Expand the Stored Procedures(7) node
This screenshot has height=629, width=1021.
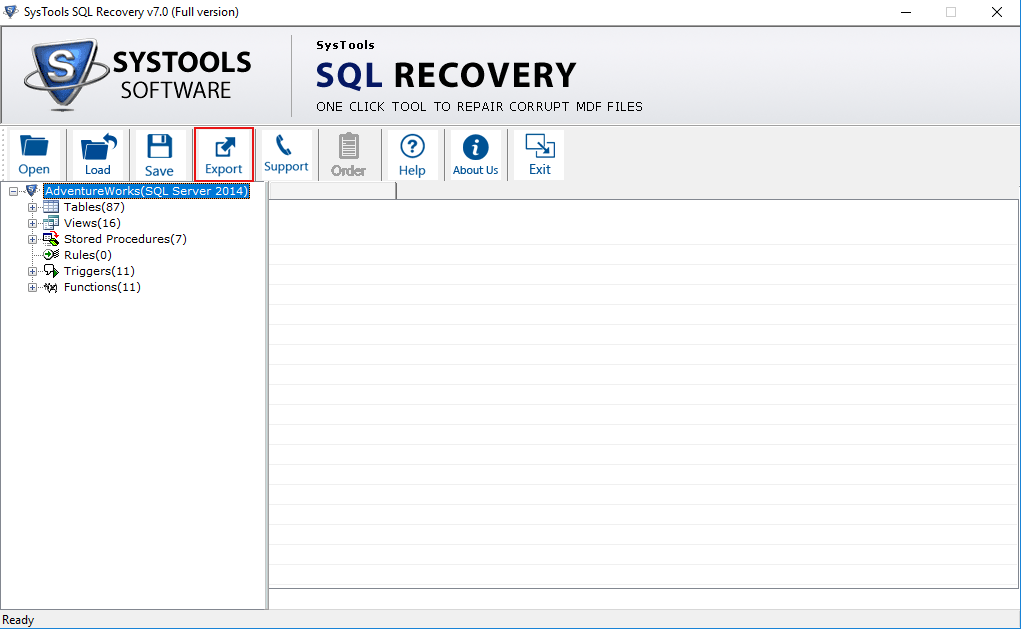point(32,239)
